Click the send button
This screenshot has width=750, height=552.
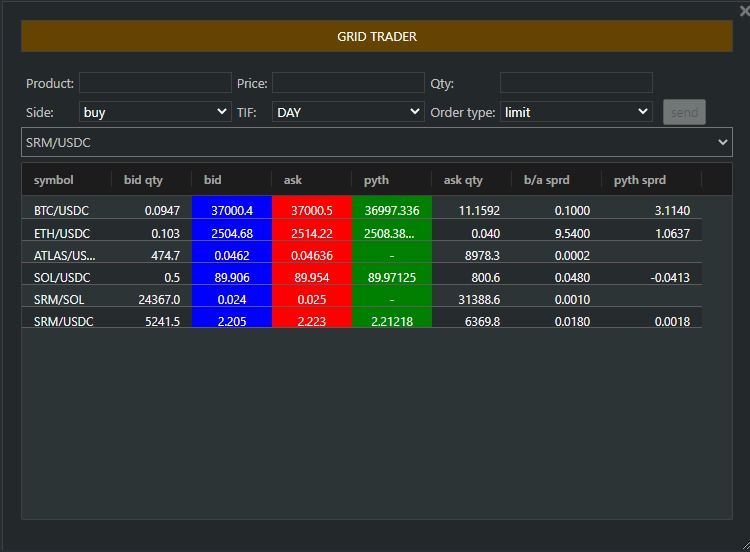pos(684,112)
